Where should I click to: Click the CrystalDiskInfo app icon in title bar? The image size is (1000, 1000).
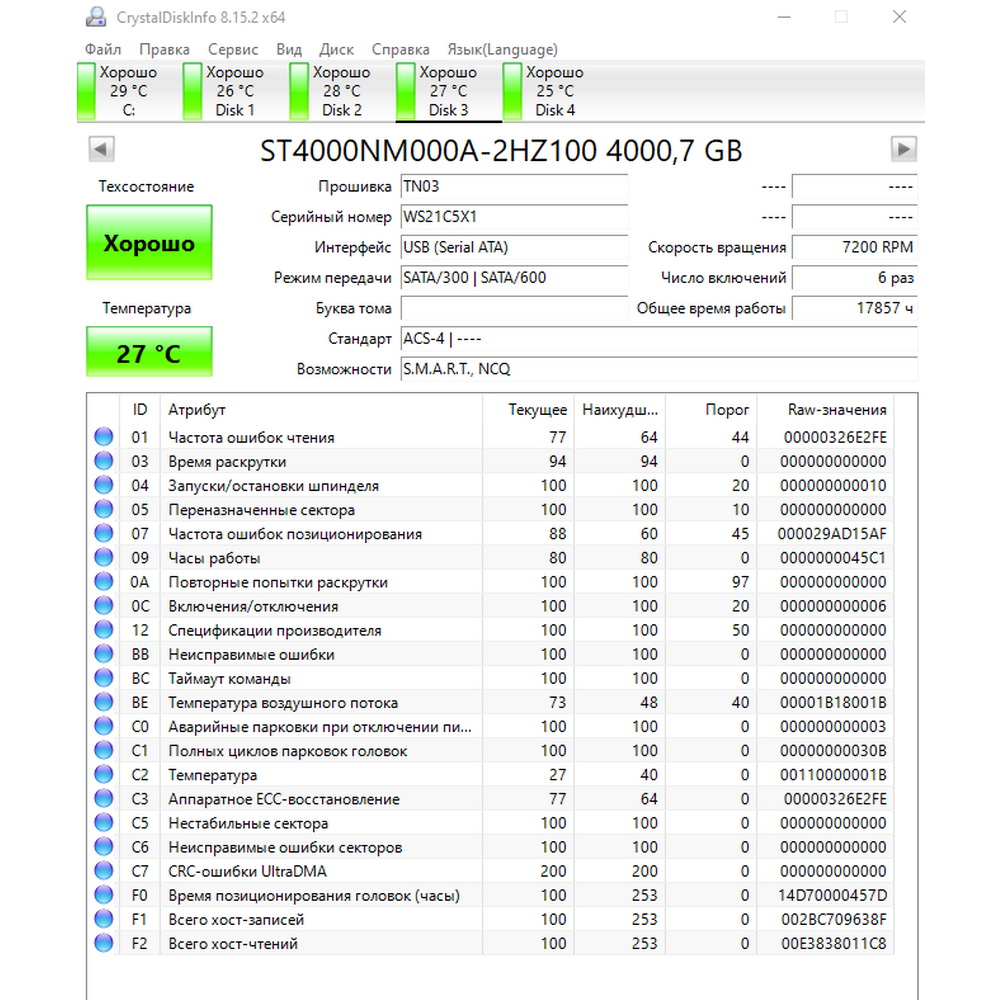(x=96, y=17)
